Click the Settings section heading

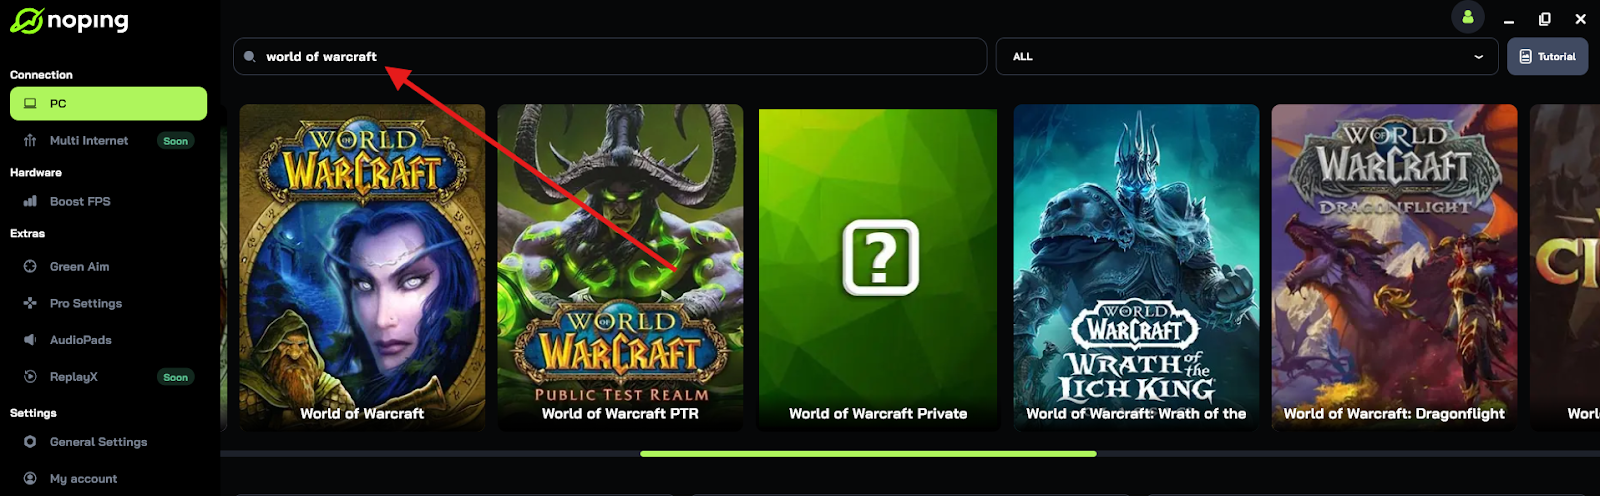(33, 413)
